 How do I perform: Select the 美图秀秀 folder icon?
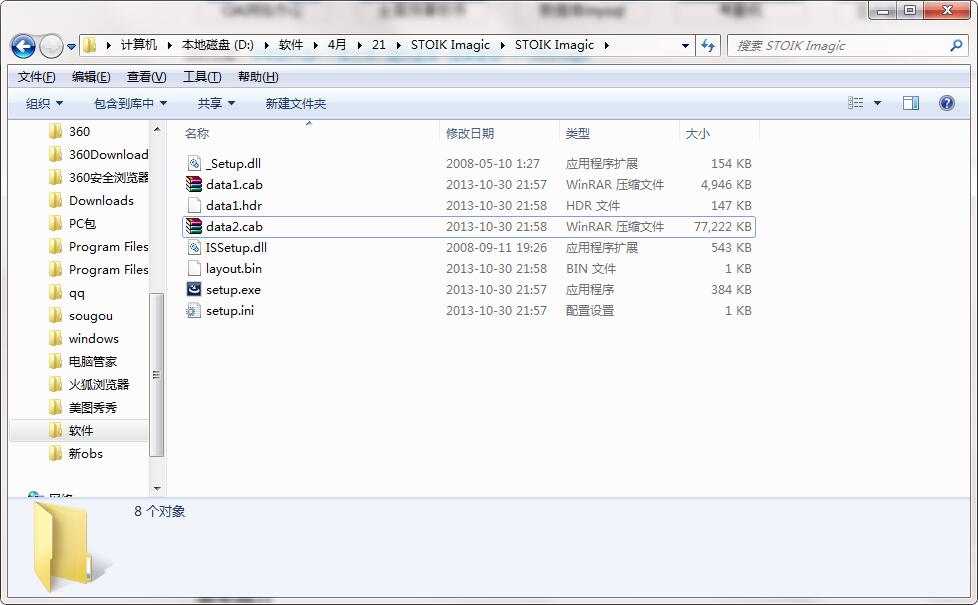coord(56,408)
